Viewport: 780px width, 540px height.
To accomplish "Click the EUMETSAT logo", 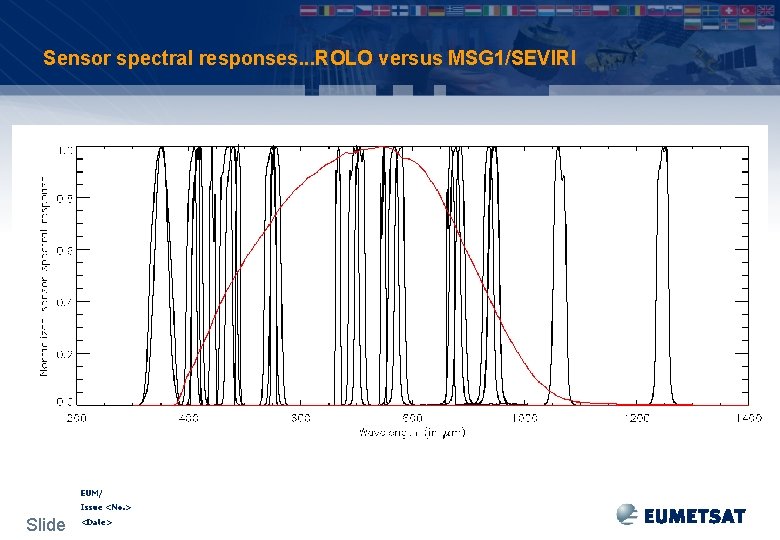I will (681, 515).
